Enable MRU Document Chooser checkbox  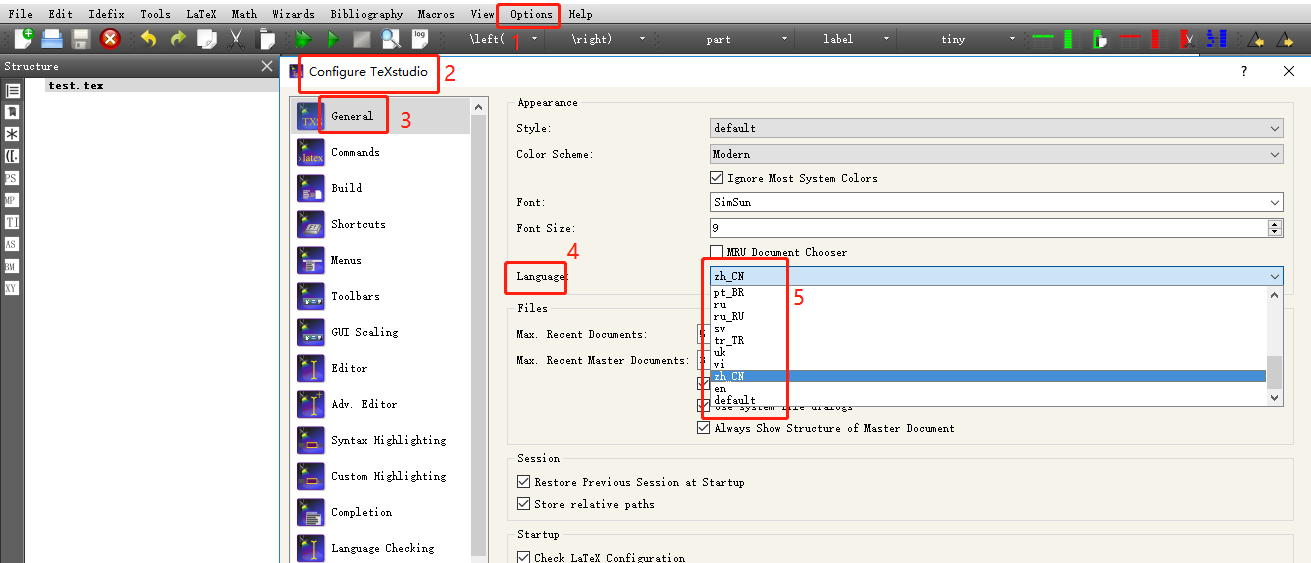(x=717, y=252)
